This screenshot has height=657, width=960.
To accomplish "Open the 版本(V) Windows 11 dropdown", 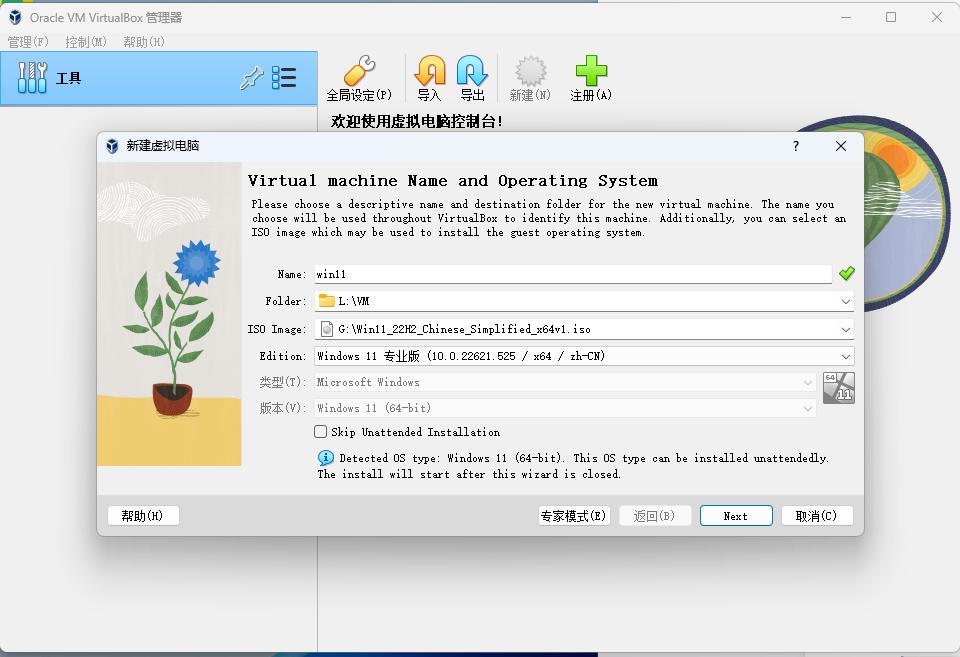I will point(565,408).
